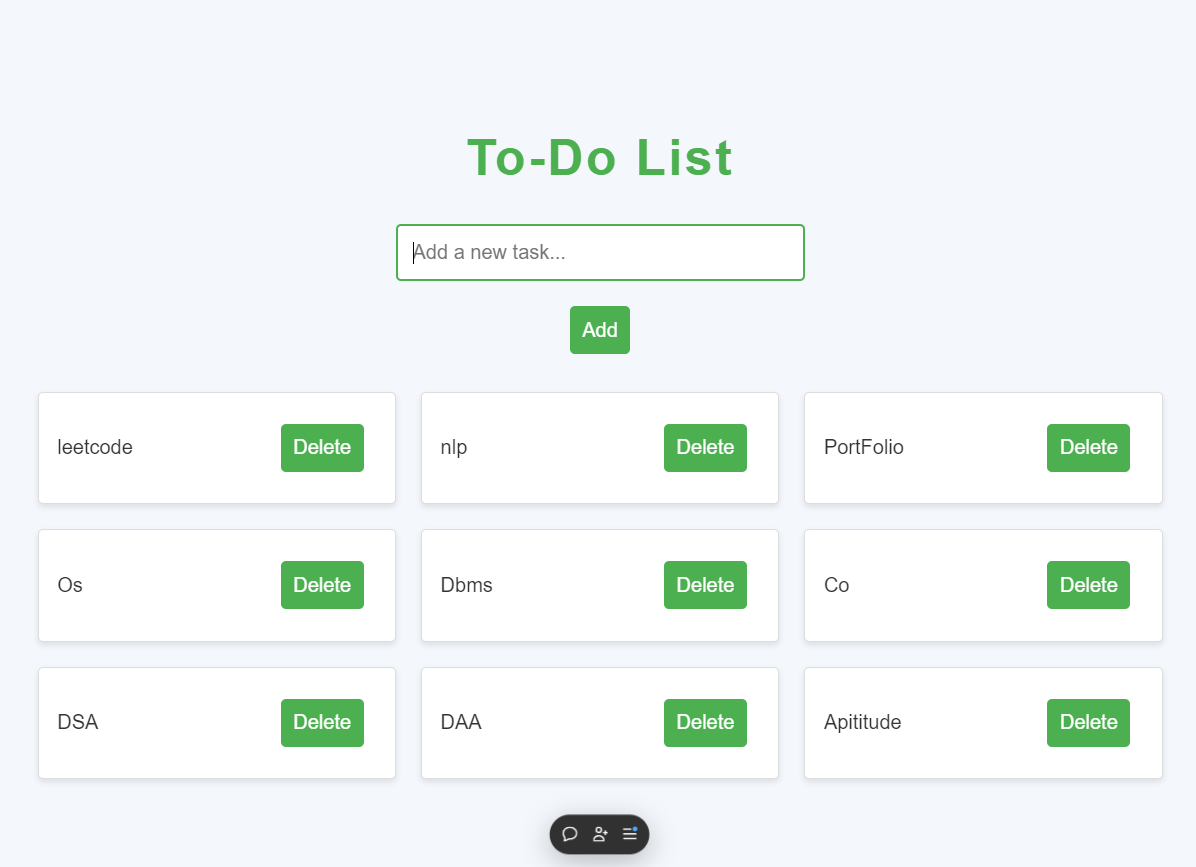
Task: Select the Apititude task text
Action: pos(862,722)
